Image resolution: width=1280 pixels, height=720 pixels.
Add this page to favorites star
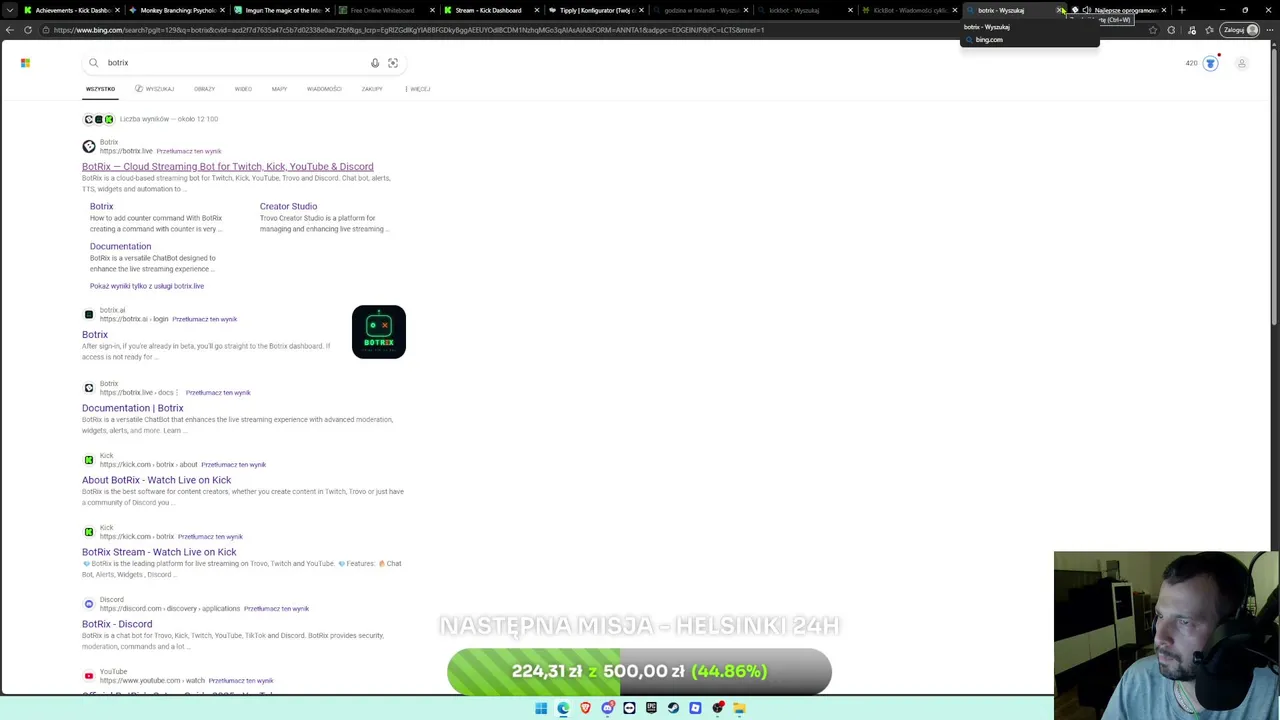point(1153,30)
